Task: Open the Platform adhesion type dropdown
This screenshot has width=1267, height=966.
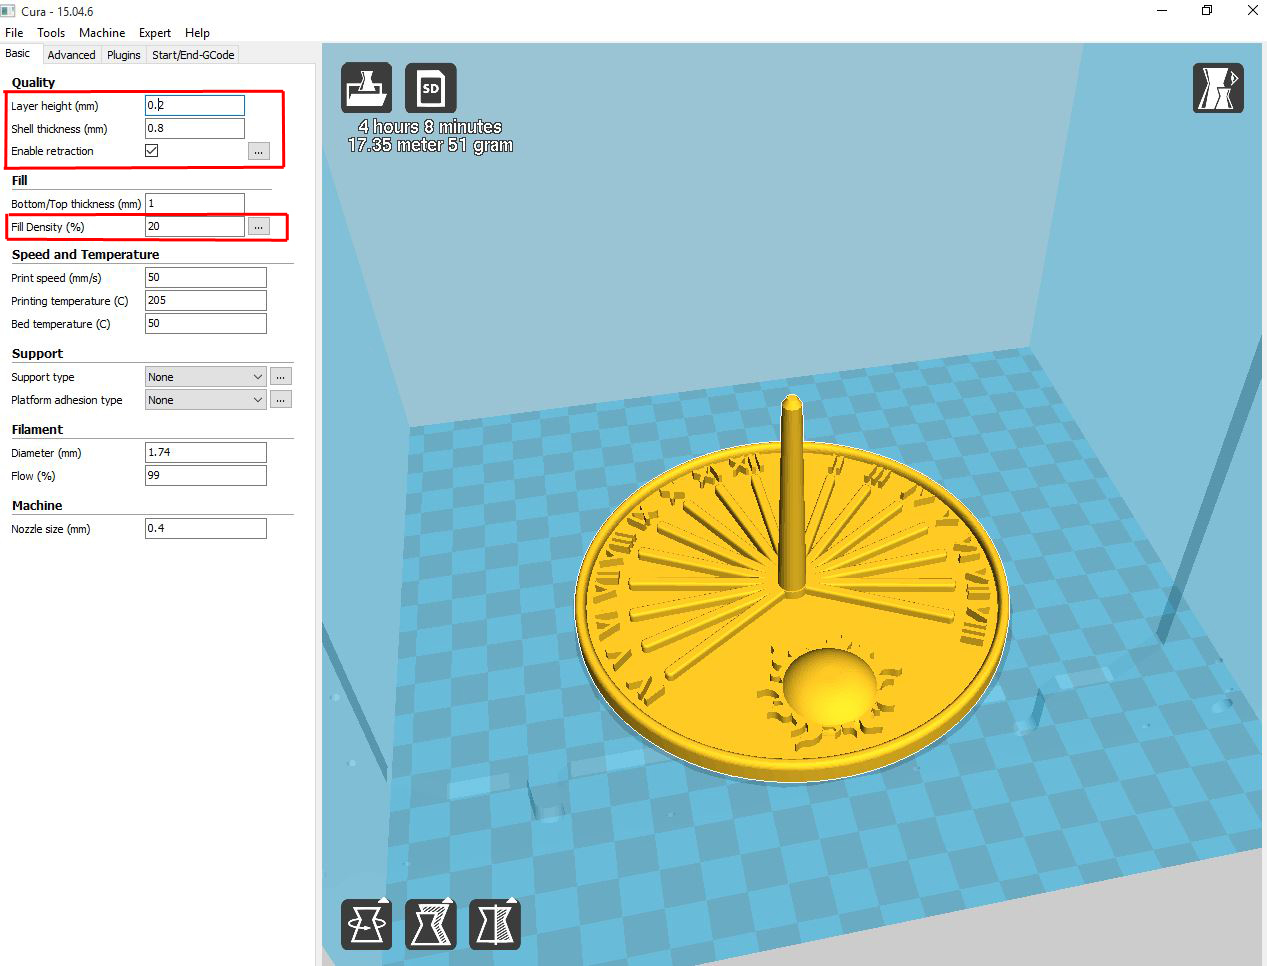Action: [x=205, y=399]
